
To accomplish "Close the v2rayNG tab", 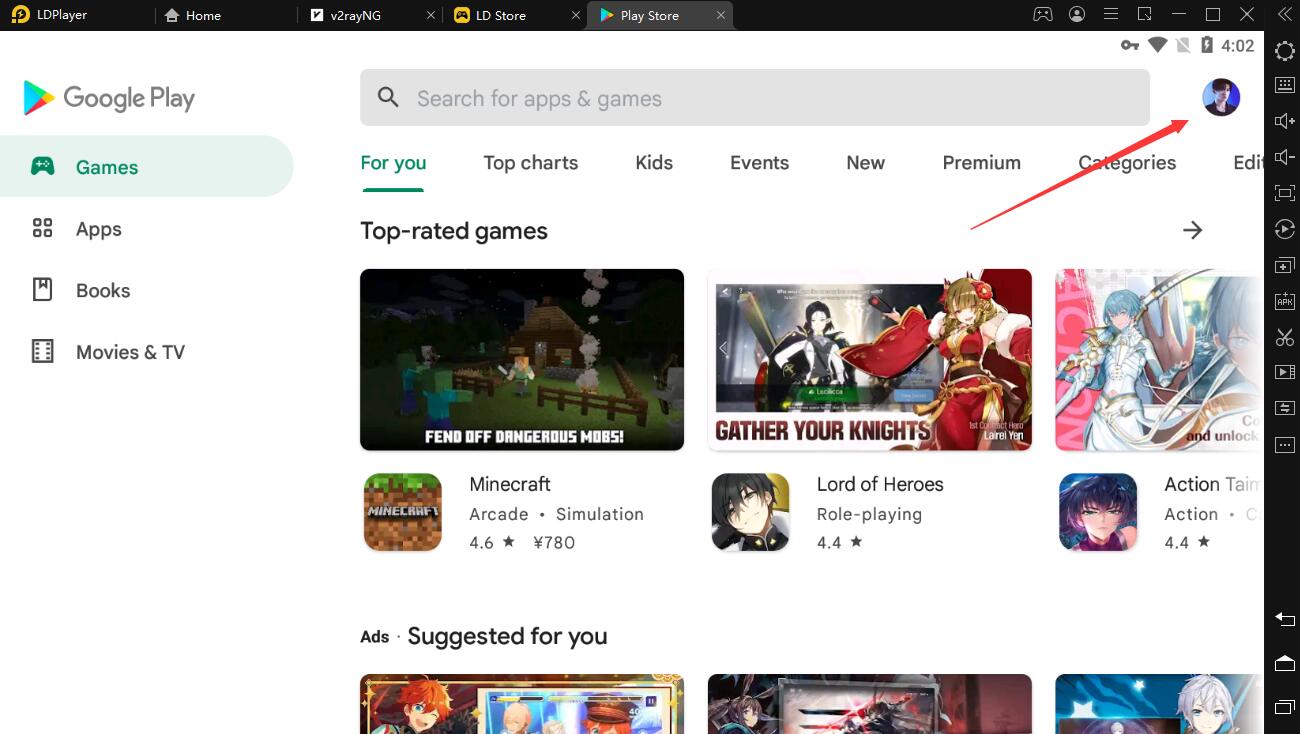I will tap(432, 15).
